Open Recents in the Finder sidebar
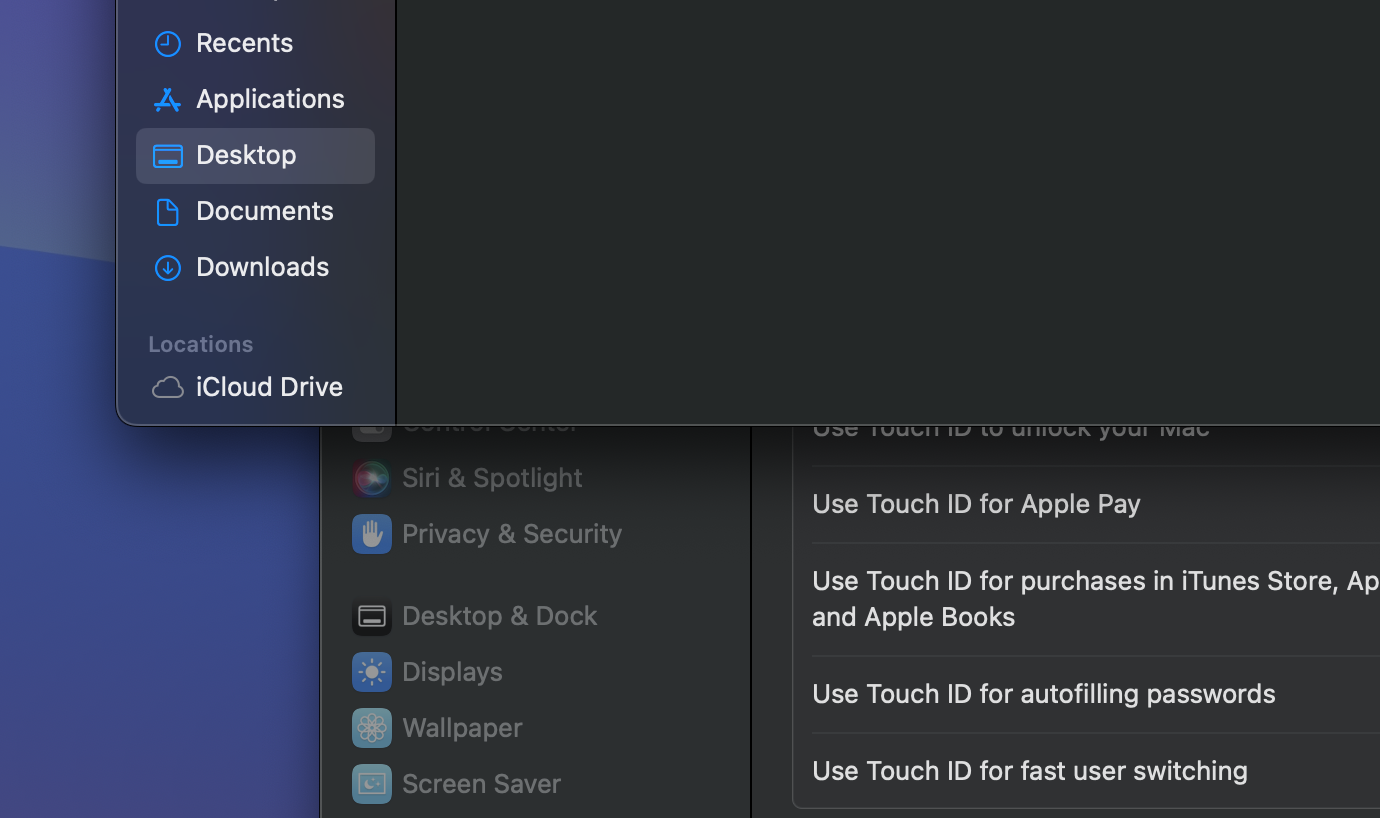Screen dimensions: 1380x818 [x=244, y=43]
